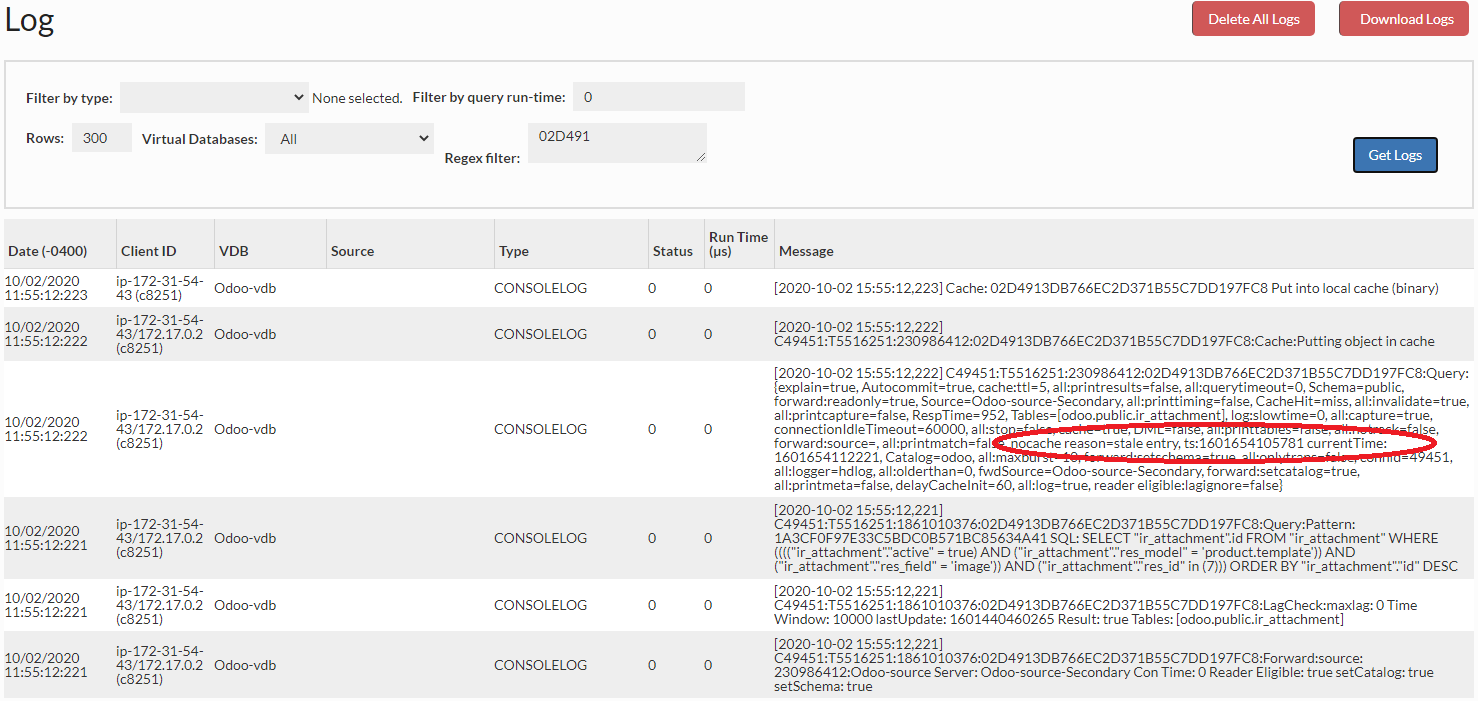Click the Date column header

[48, 251]
